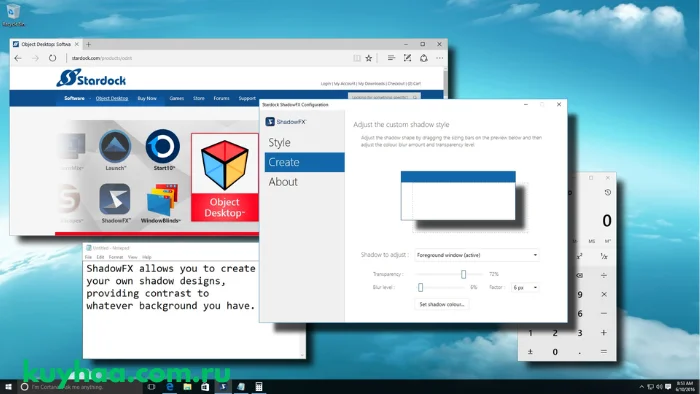Click Calculator multiply key
This screenshot has height=394, width=700.
click(604, 294)
